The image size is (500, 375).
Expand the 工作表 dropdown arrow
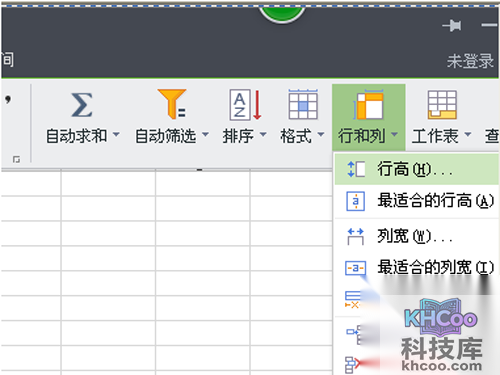tap(468, 134)
